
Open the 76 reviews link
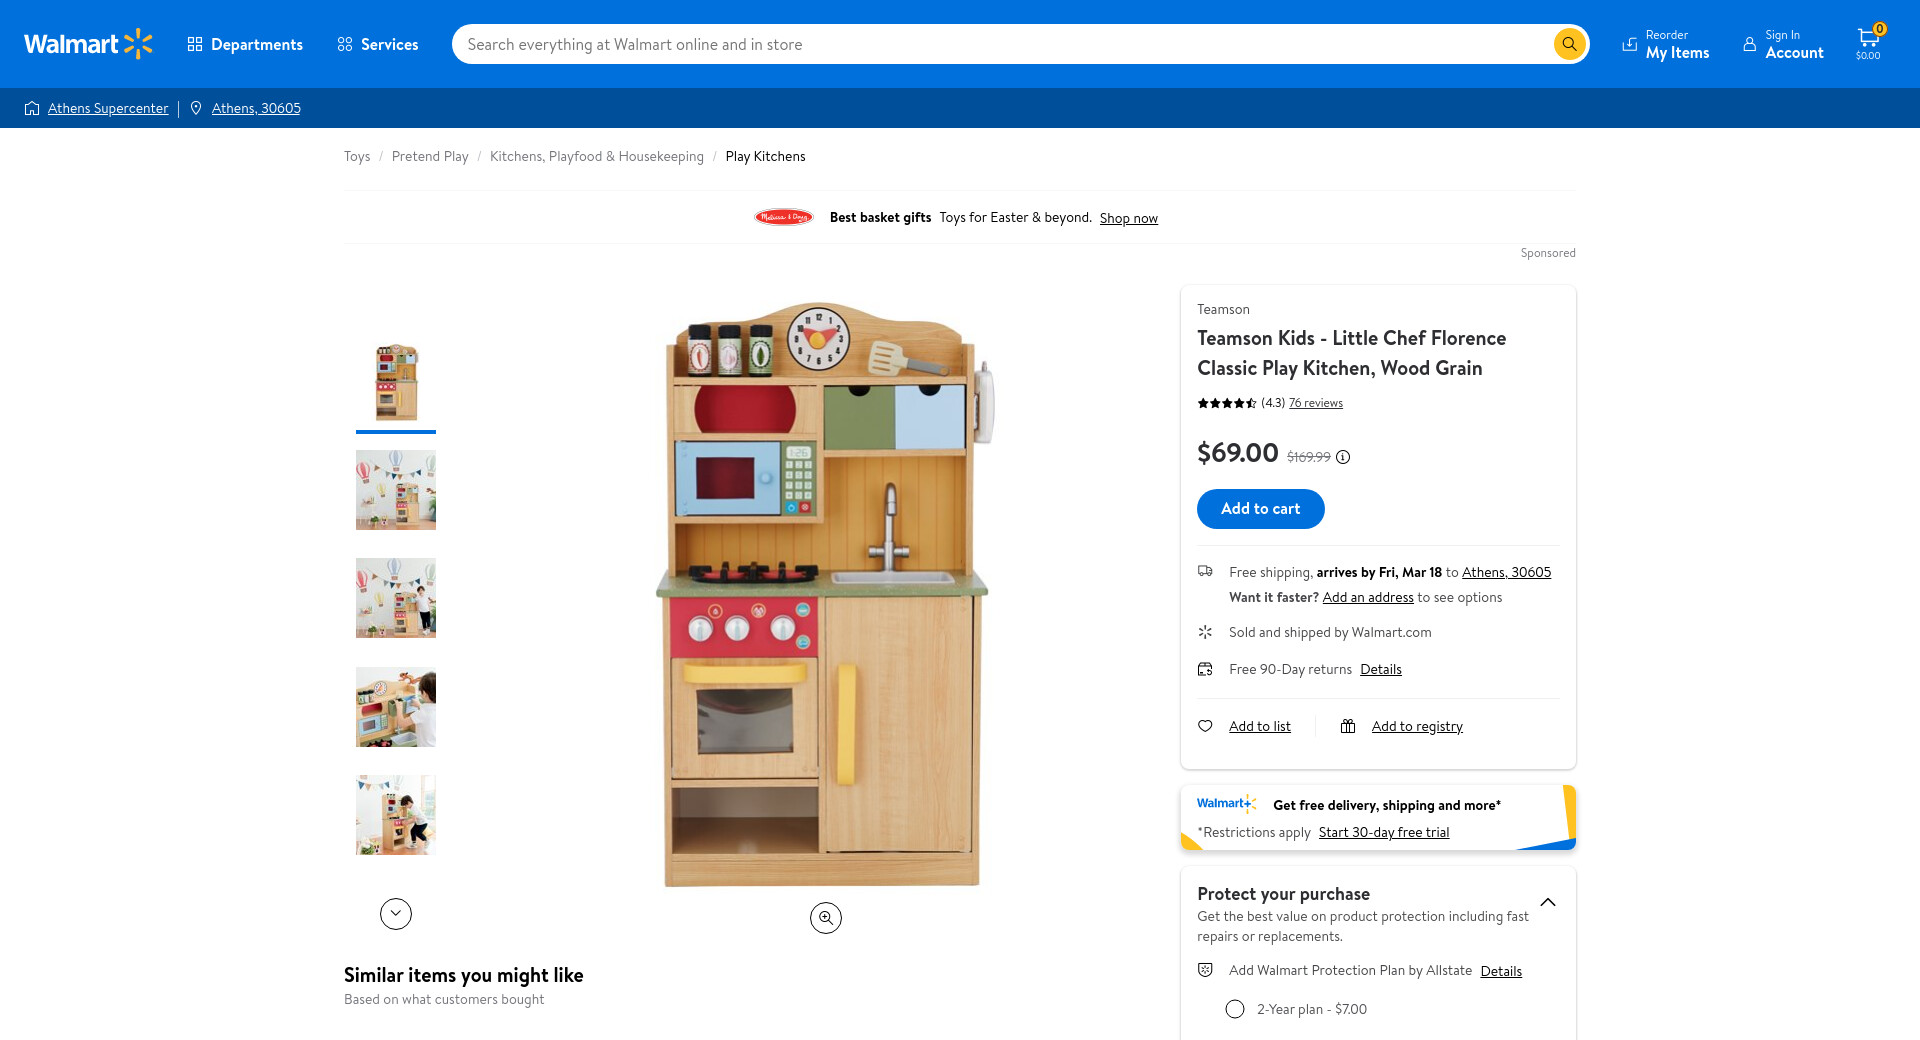click(x=1315, y=403)
